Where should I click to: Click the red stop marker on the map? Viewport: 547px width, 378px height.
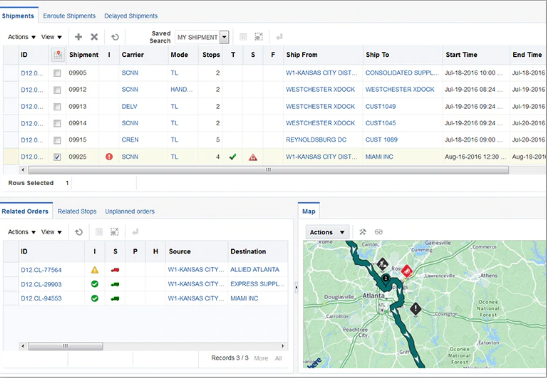(x=406, y=271)
